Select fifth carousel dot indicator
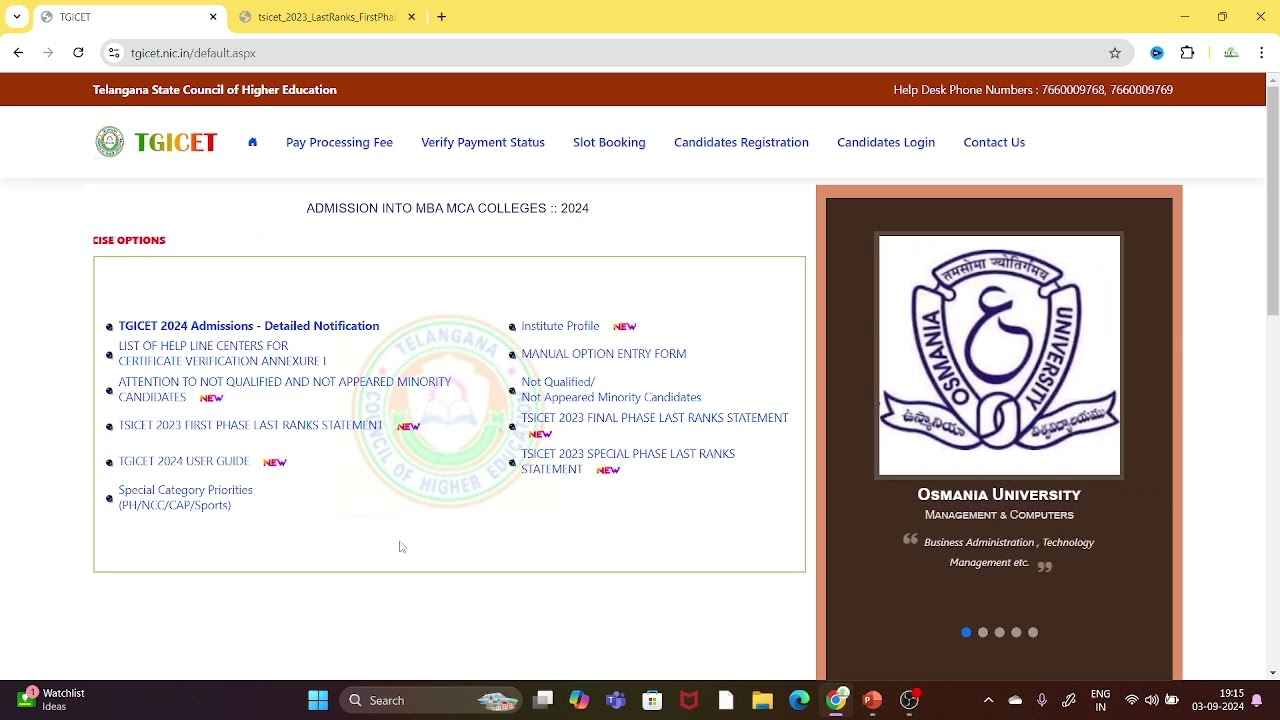The width and height of the screenshot is (1280, 720). [x=1033, y=632]
